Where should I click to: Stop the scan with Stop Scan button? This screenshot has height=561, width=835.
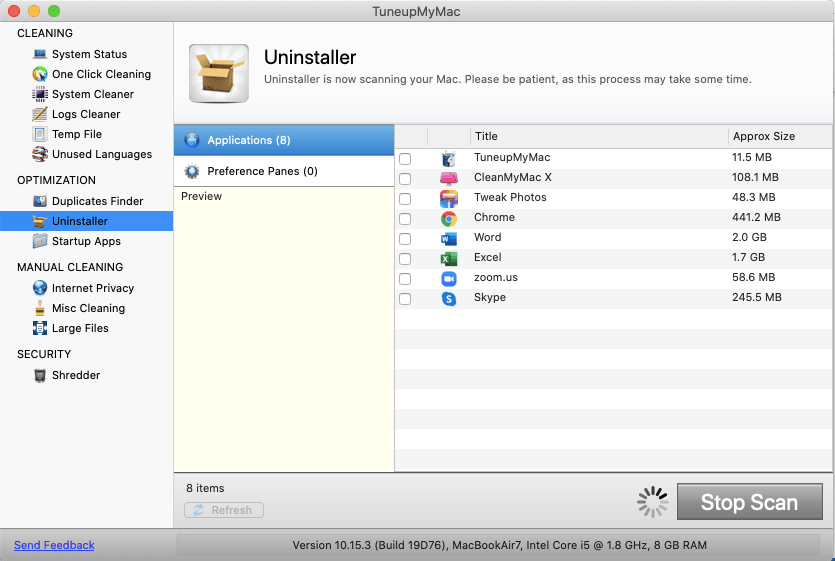750,502
